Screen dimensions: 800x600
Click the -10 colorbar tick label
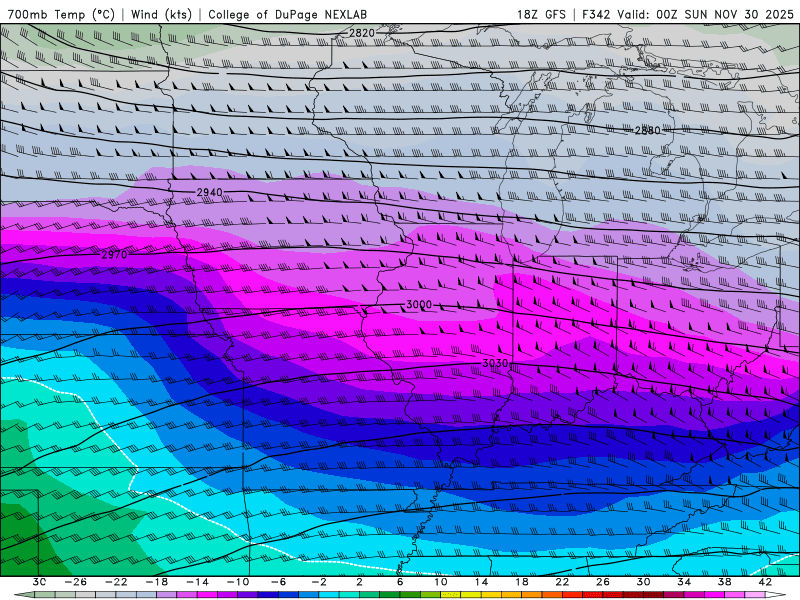point(238,582)
